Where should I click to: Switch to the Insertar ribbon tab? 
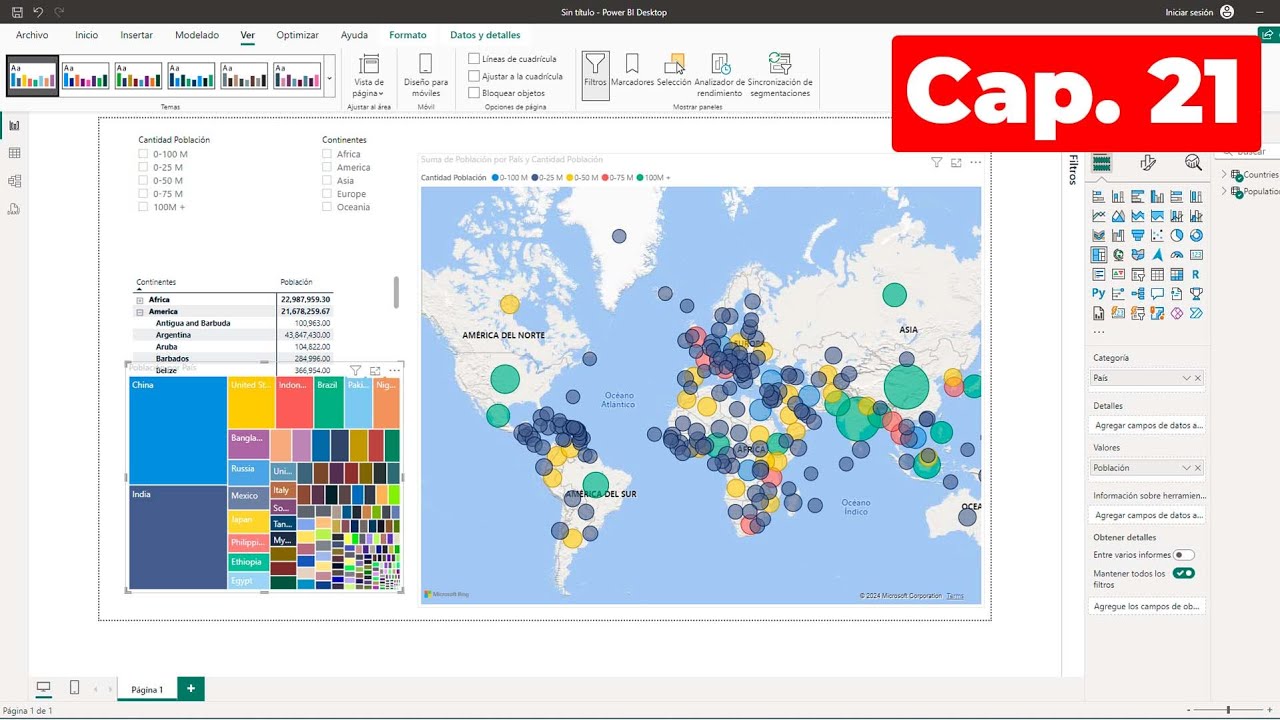[x=137, y=35]
